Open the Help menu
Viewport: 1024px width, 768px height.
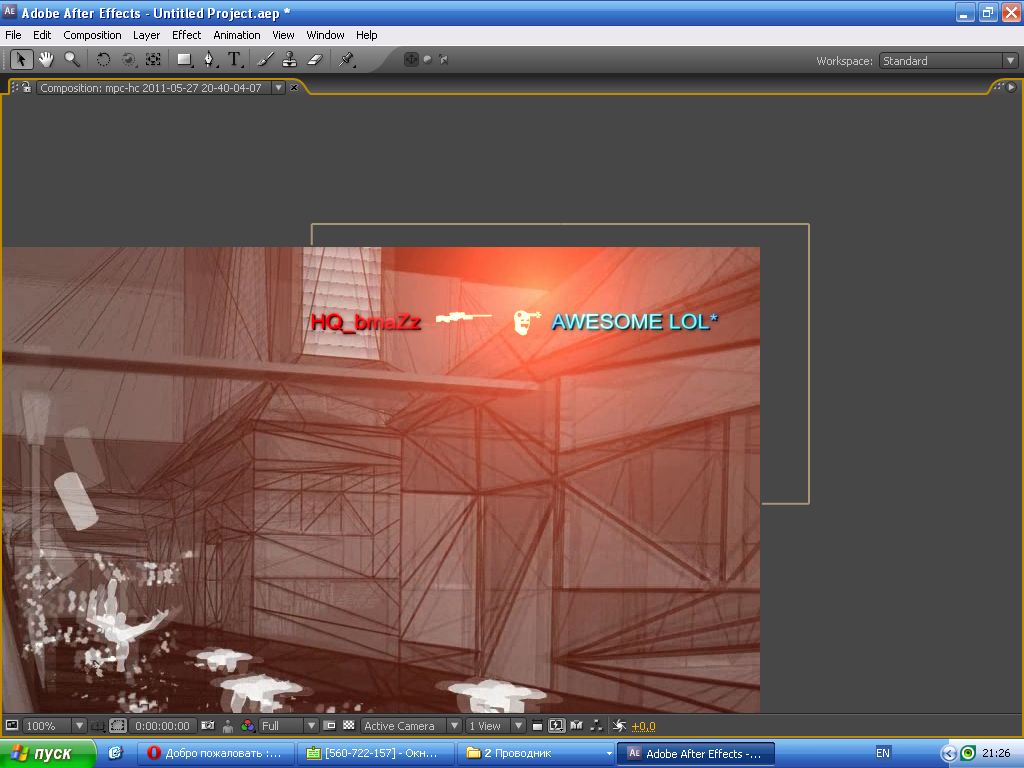(x=366, y=35)
